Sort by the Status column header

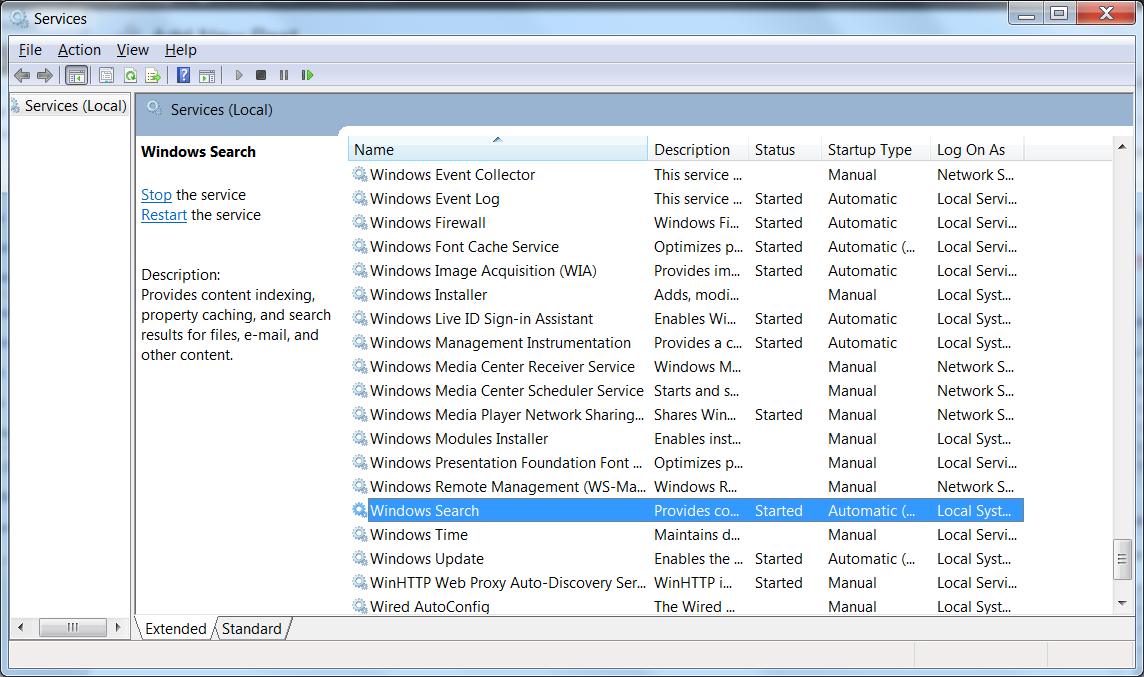785,150
